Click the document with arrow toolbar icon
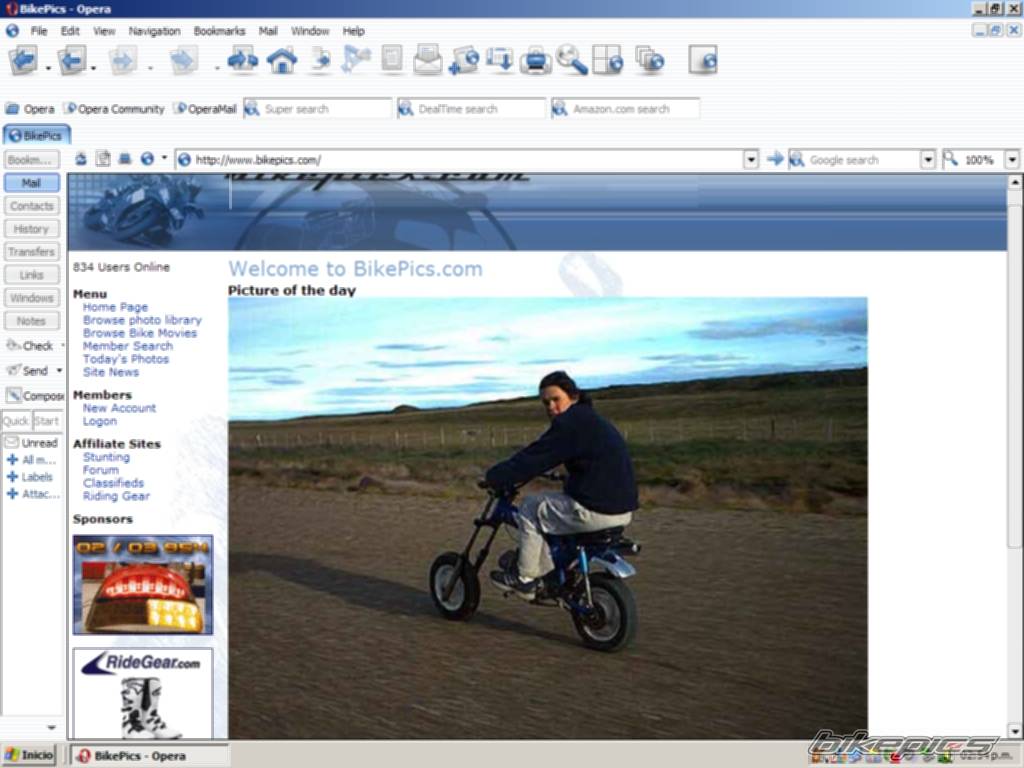This screenshot has width=1024, height=768. coord(320,61)
